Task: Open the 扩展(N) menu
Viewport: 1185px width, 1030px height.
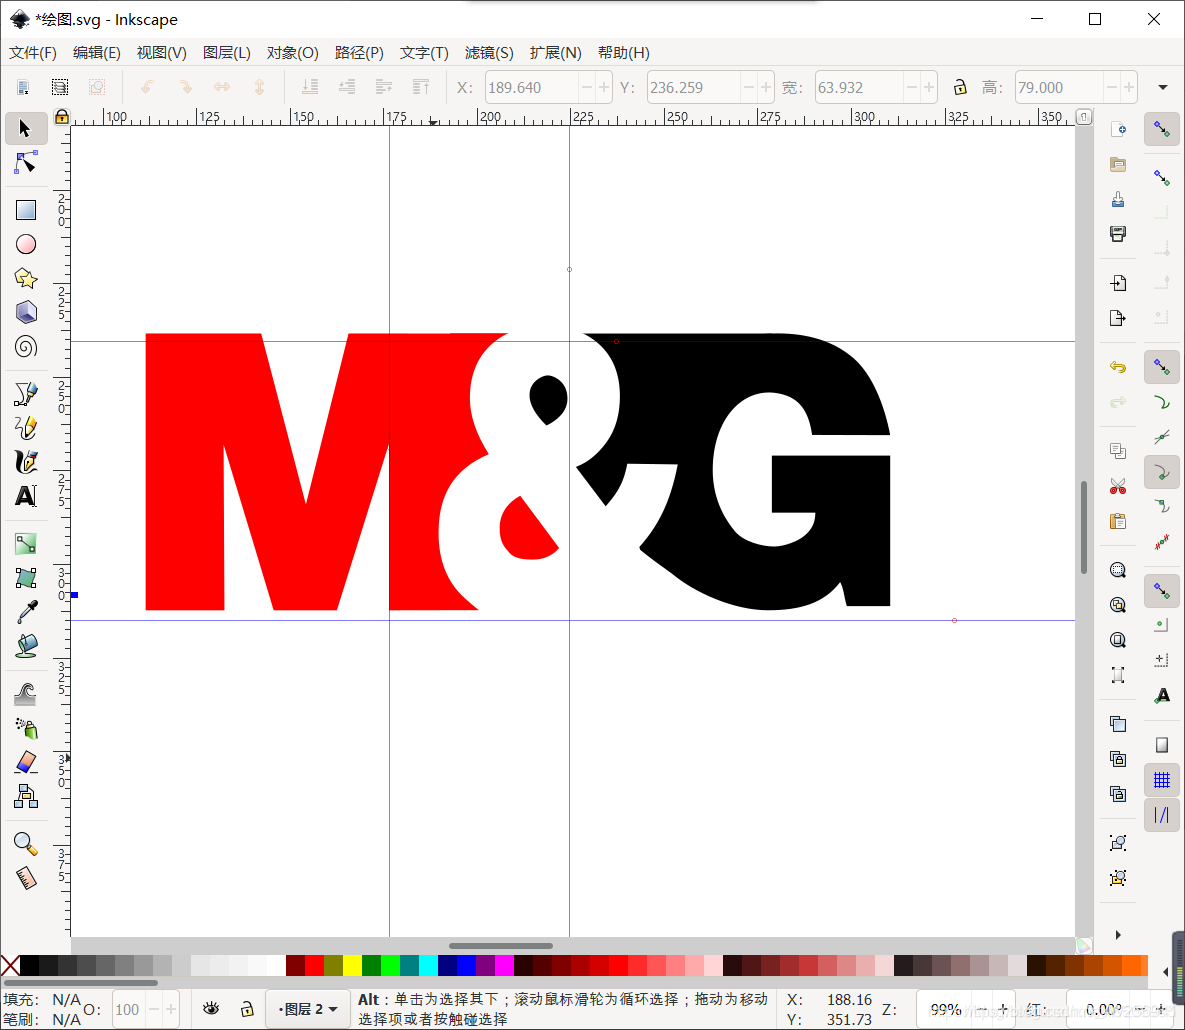Action: pos(555,53)
